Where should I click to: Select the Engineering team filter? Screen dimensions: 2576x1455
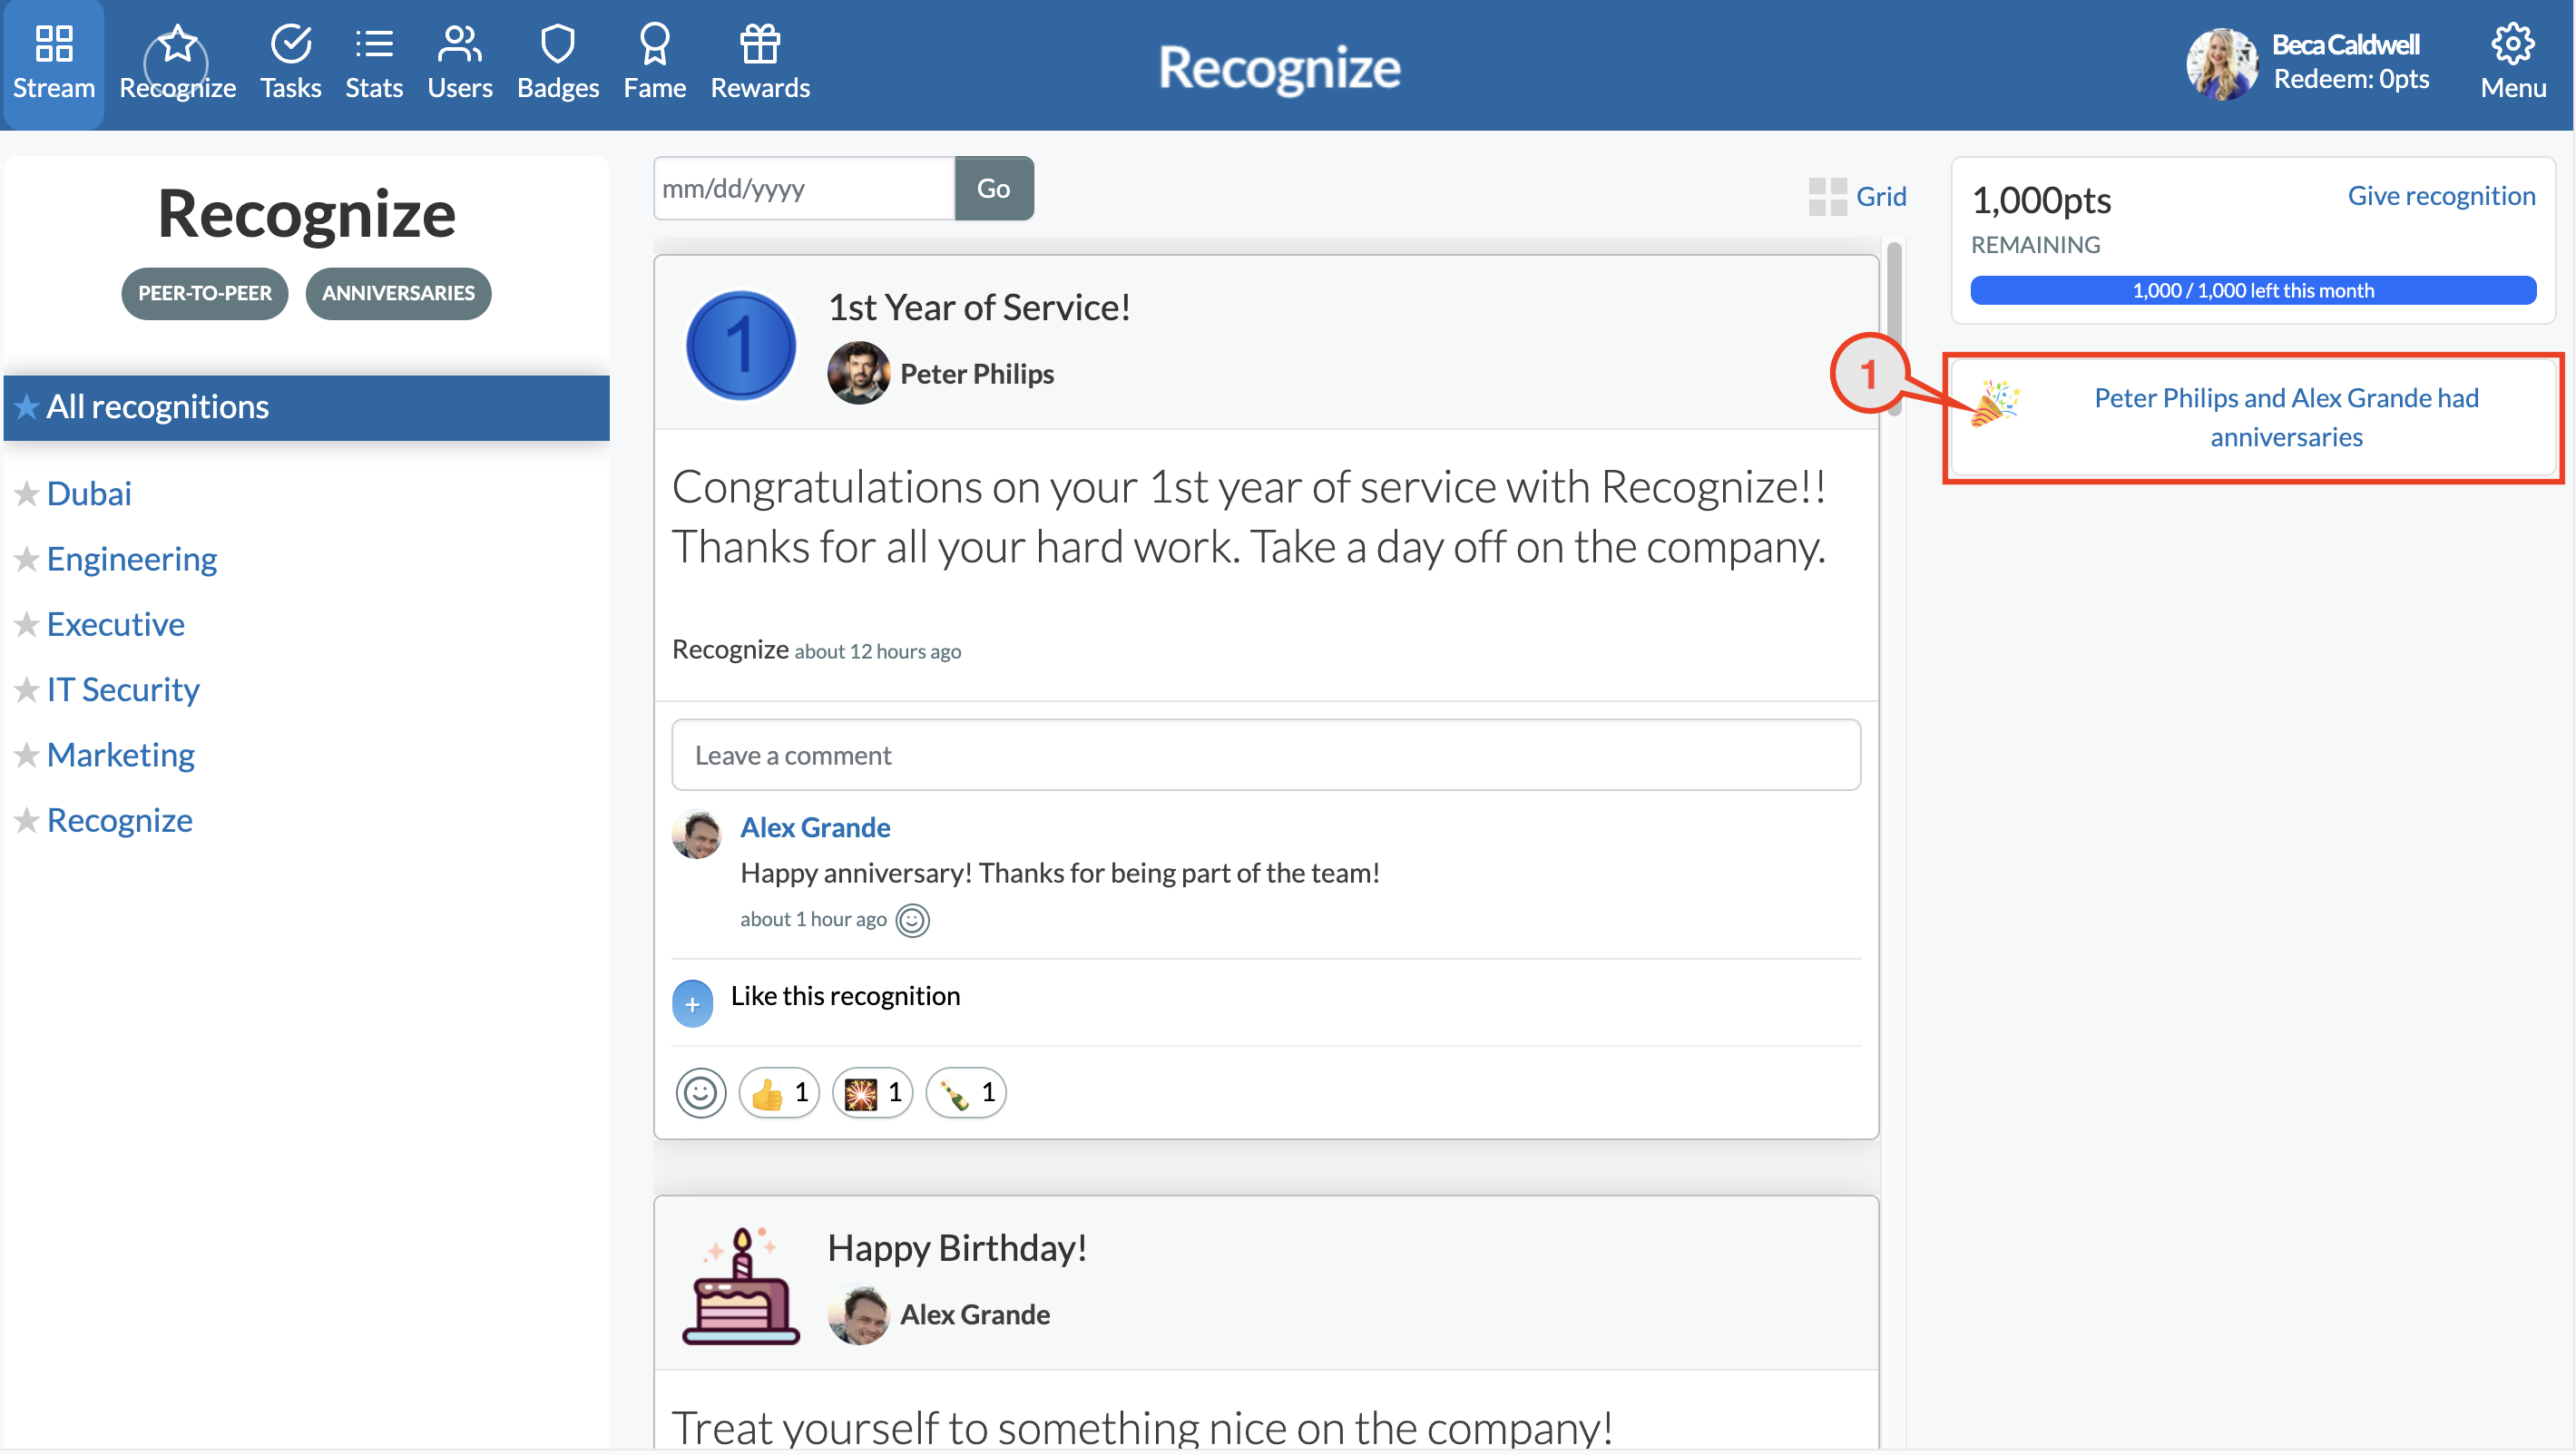pos(131,559)
